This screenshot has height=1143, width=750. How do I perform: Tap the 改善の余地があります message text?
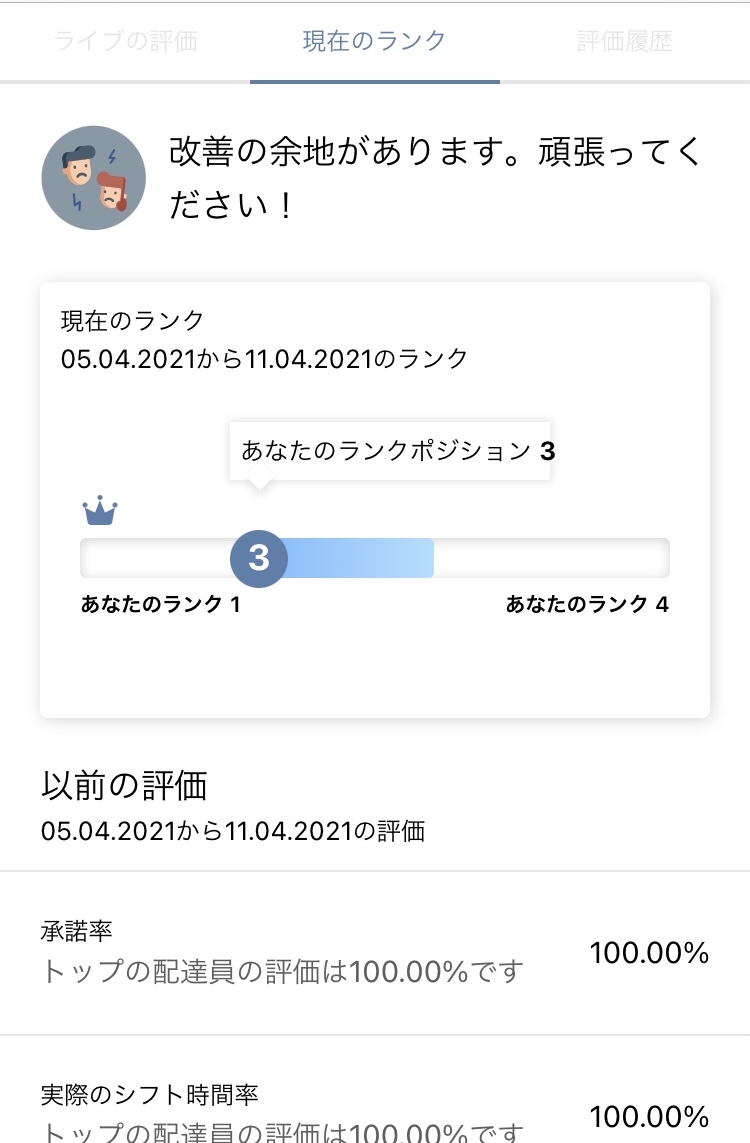tap(436, 179)
